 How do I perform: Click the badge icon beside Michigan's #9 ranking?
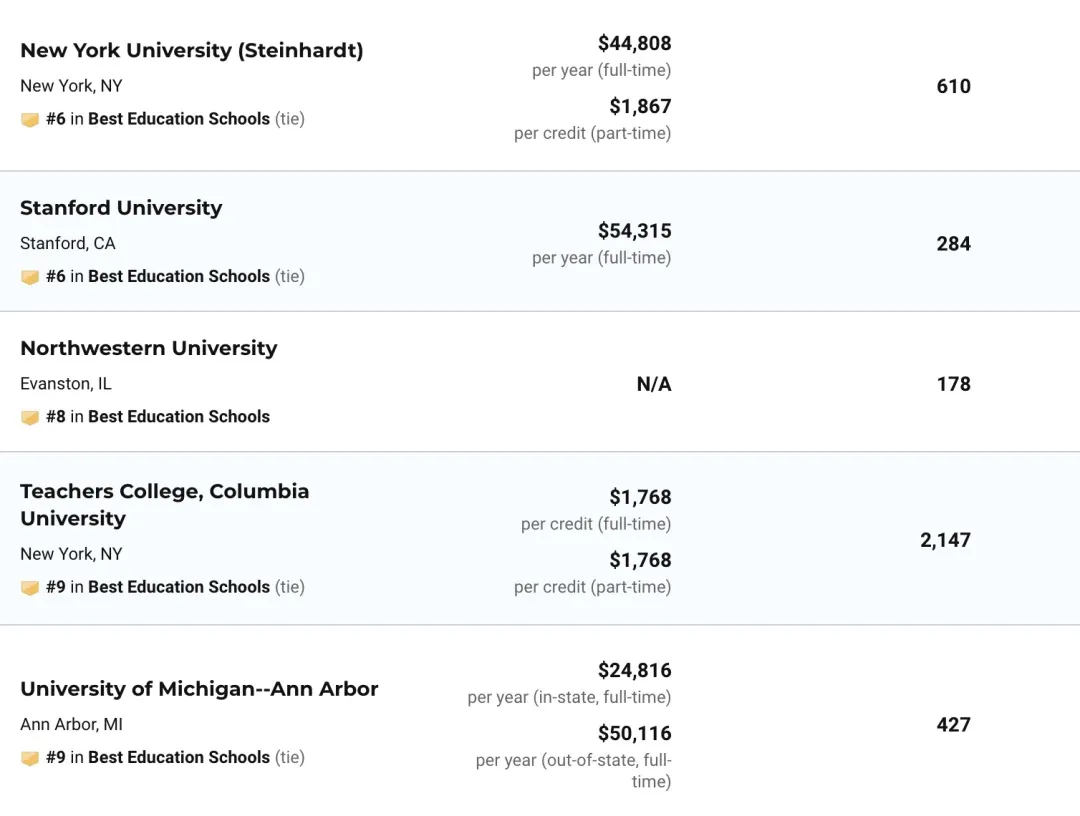pos(30,758)
